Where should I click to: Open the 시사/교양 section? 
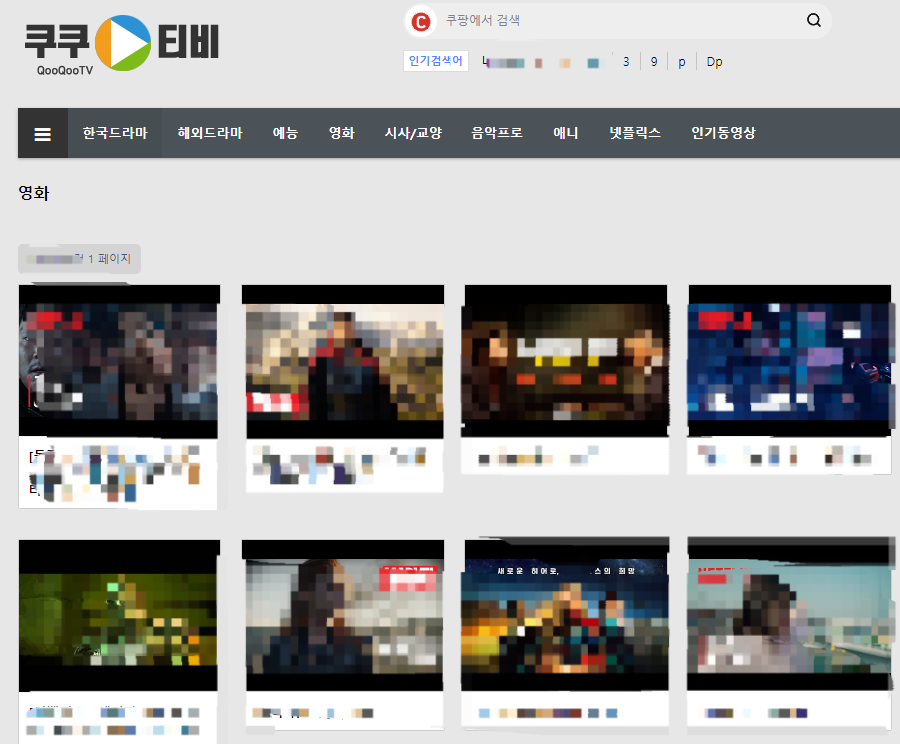[412, 132]
